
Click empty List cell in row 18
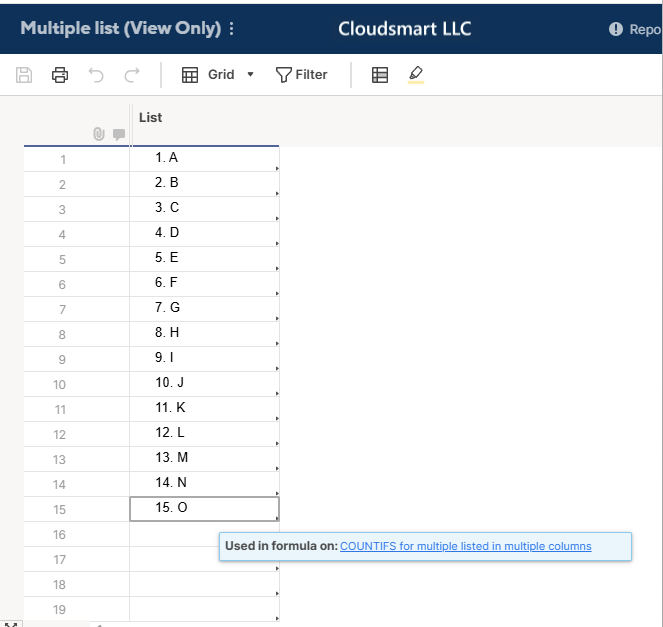pos(204,584)
